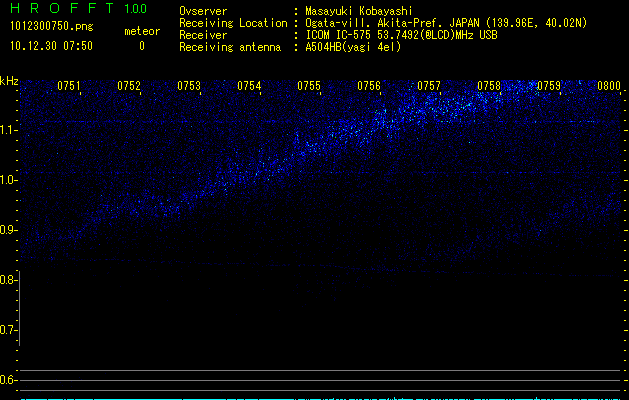Click the 1.1 kHz axis label
Screen dimensions: 629x400
click(x=8, y=130)
